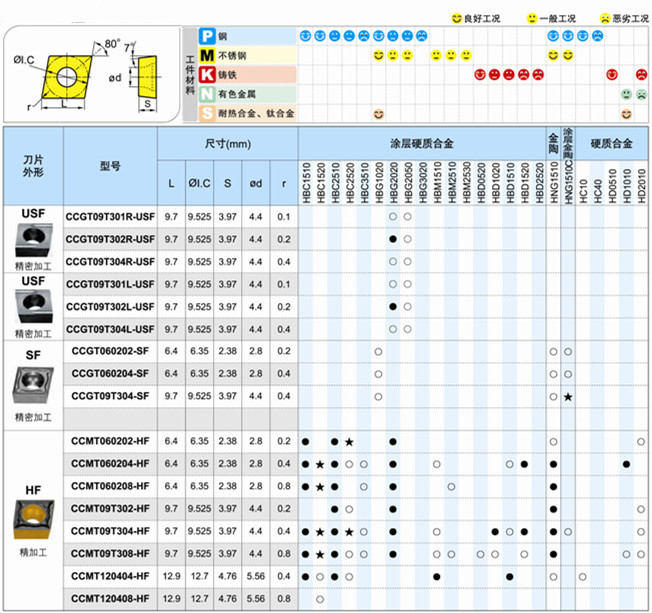Click the filled dot in CCGT09T302L-USF row
652x613 pixels.
(393, 306)
